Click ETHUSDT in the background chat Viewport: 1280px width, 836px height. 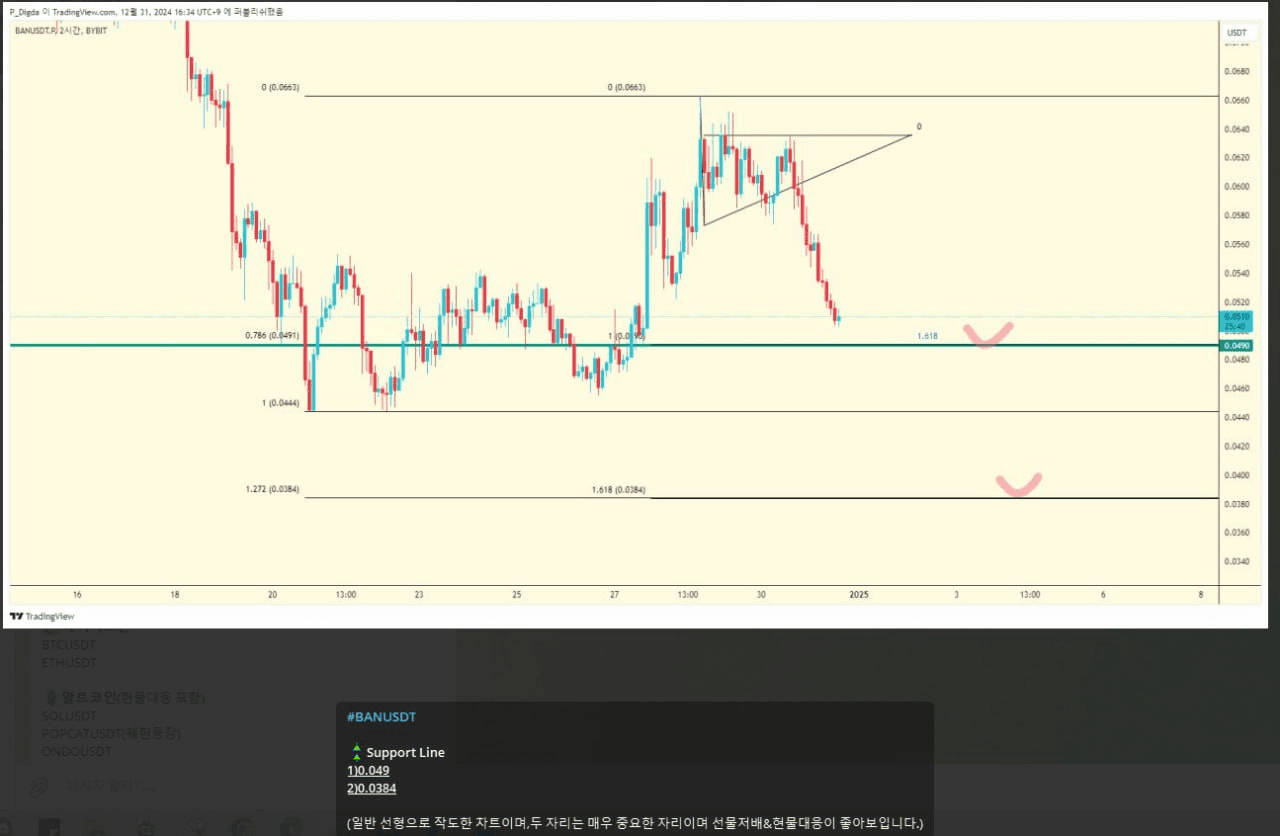coord(69,662)
